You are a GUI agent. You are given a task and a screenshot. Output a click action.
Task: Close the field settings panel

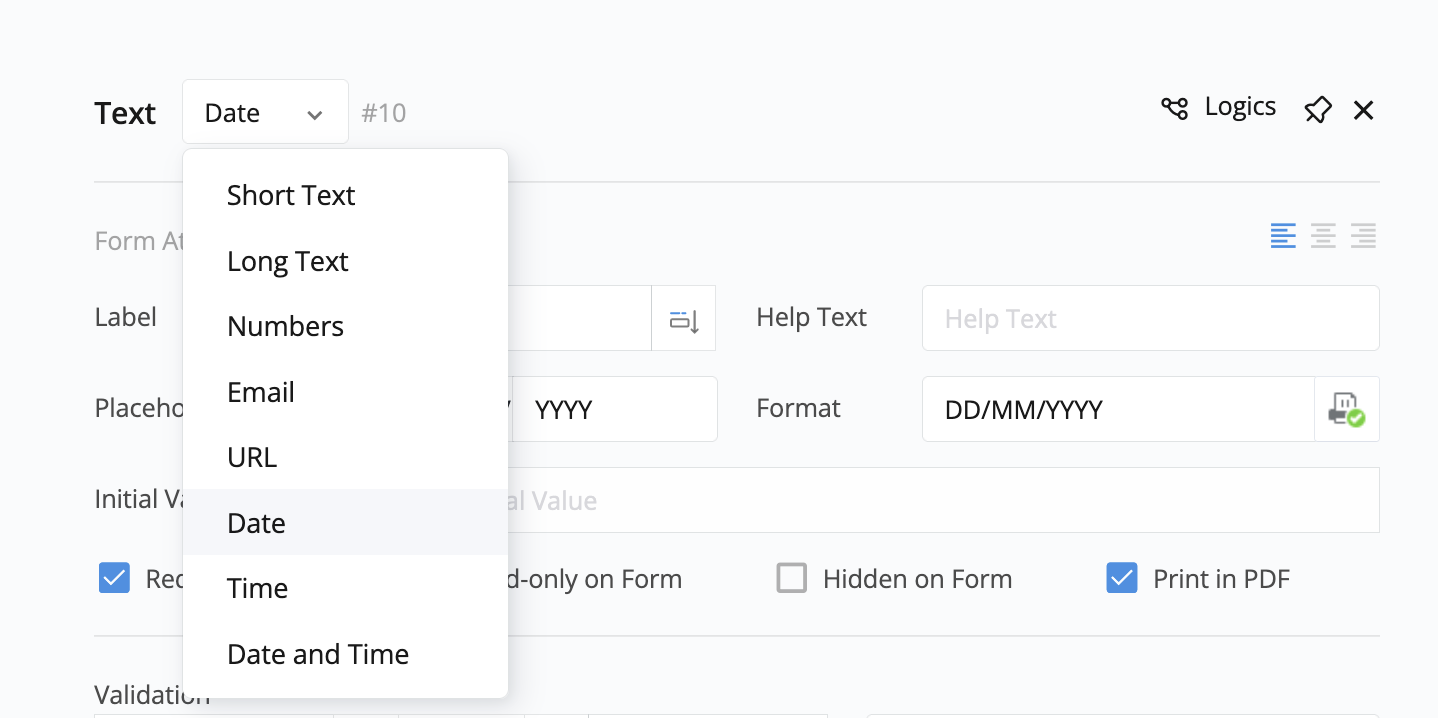tap(1363, 110)
